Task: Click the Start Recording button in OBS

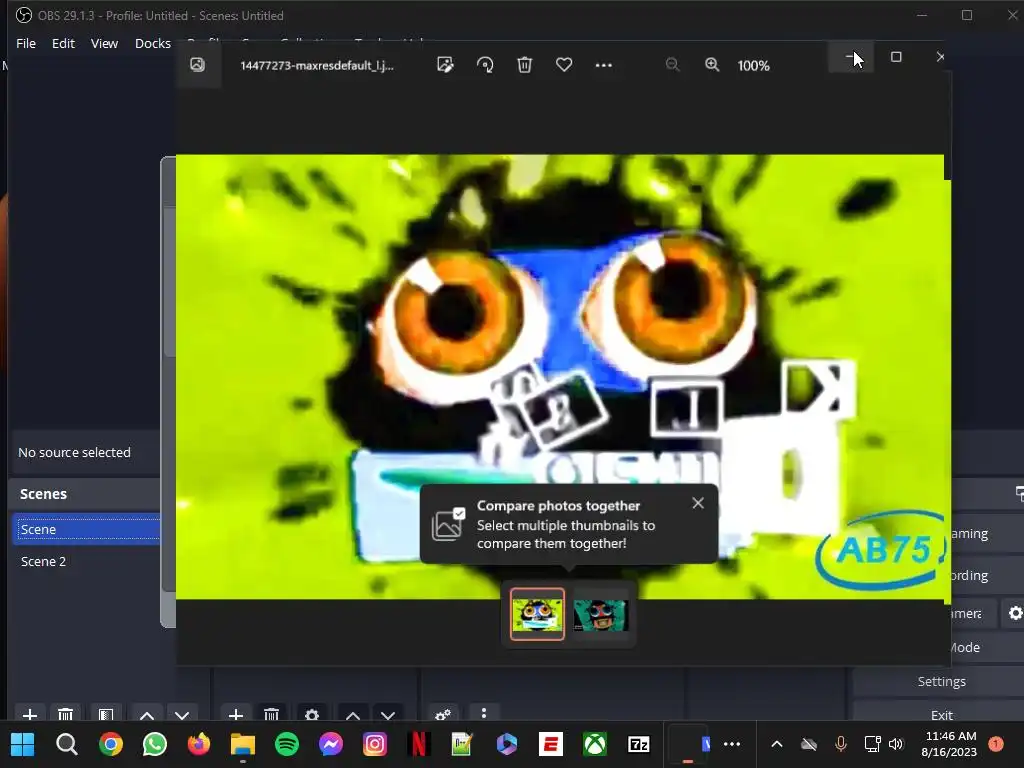Action: [987, 575]
